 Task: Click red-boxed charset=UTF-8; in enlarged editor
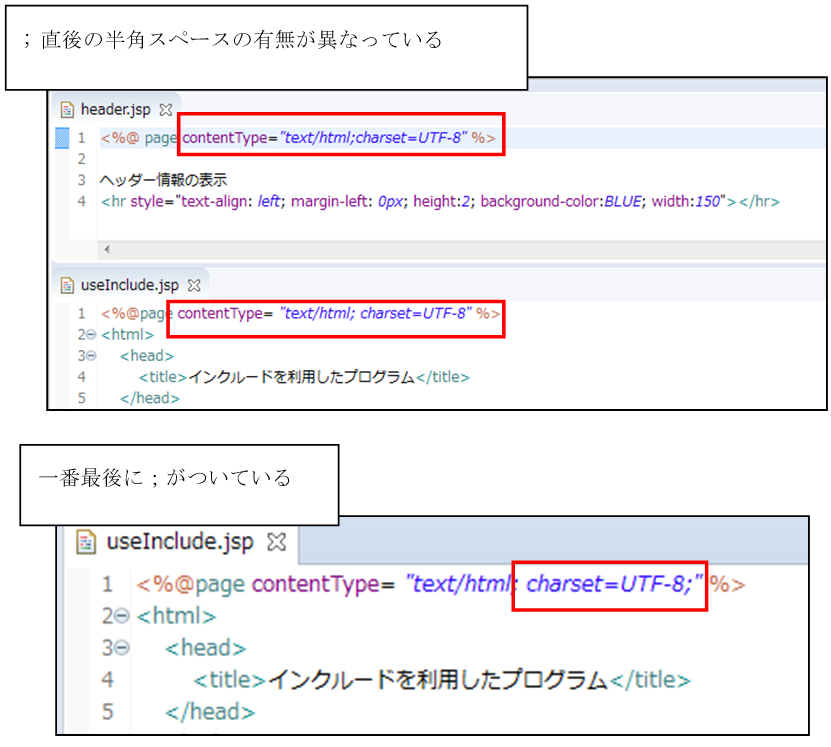[610, 584]
